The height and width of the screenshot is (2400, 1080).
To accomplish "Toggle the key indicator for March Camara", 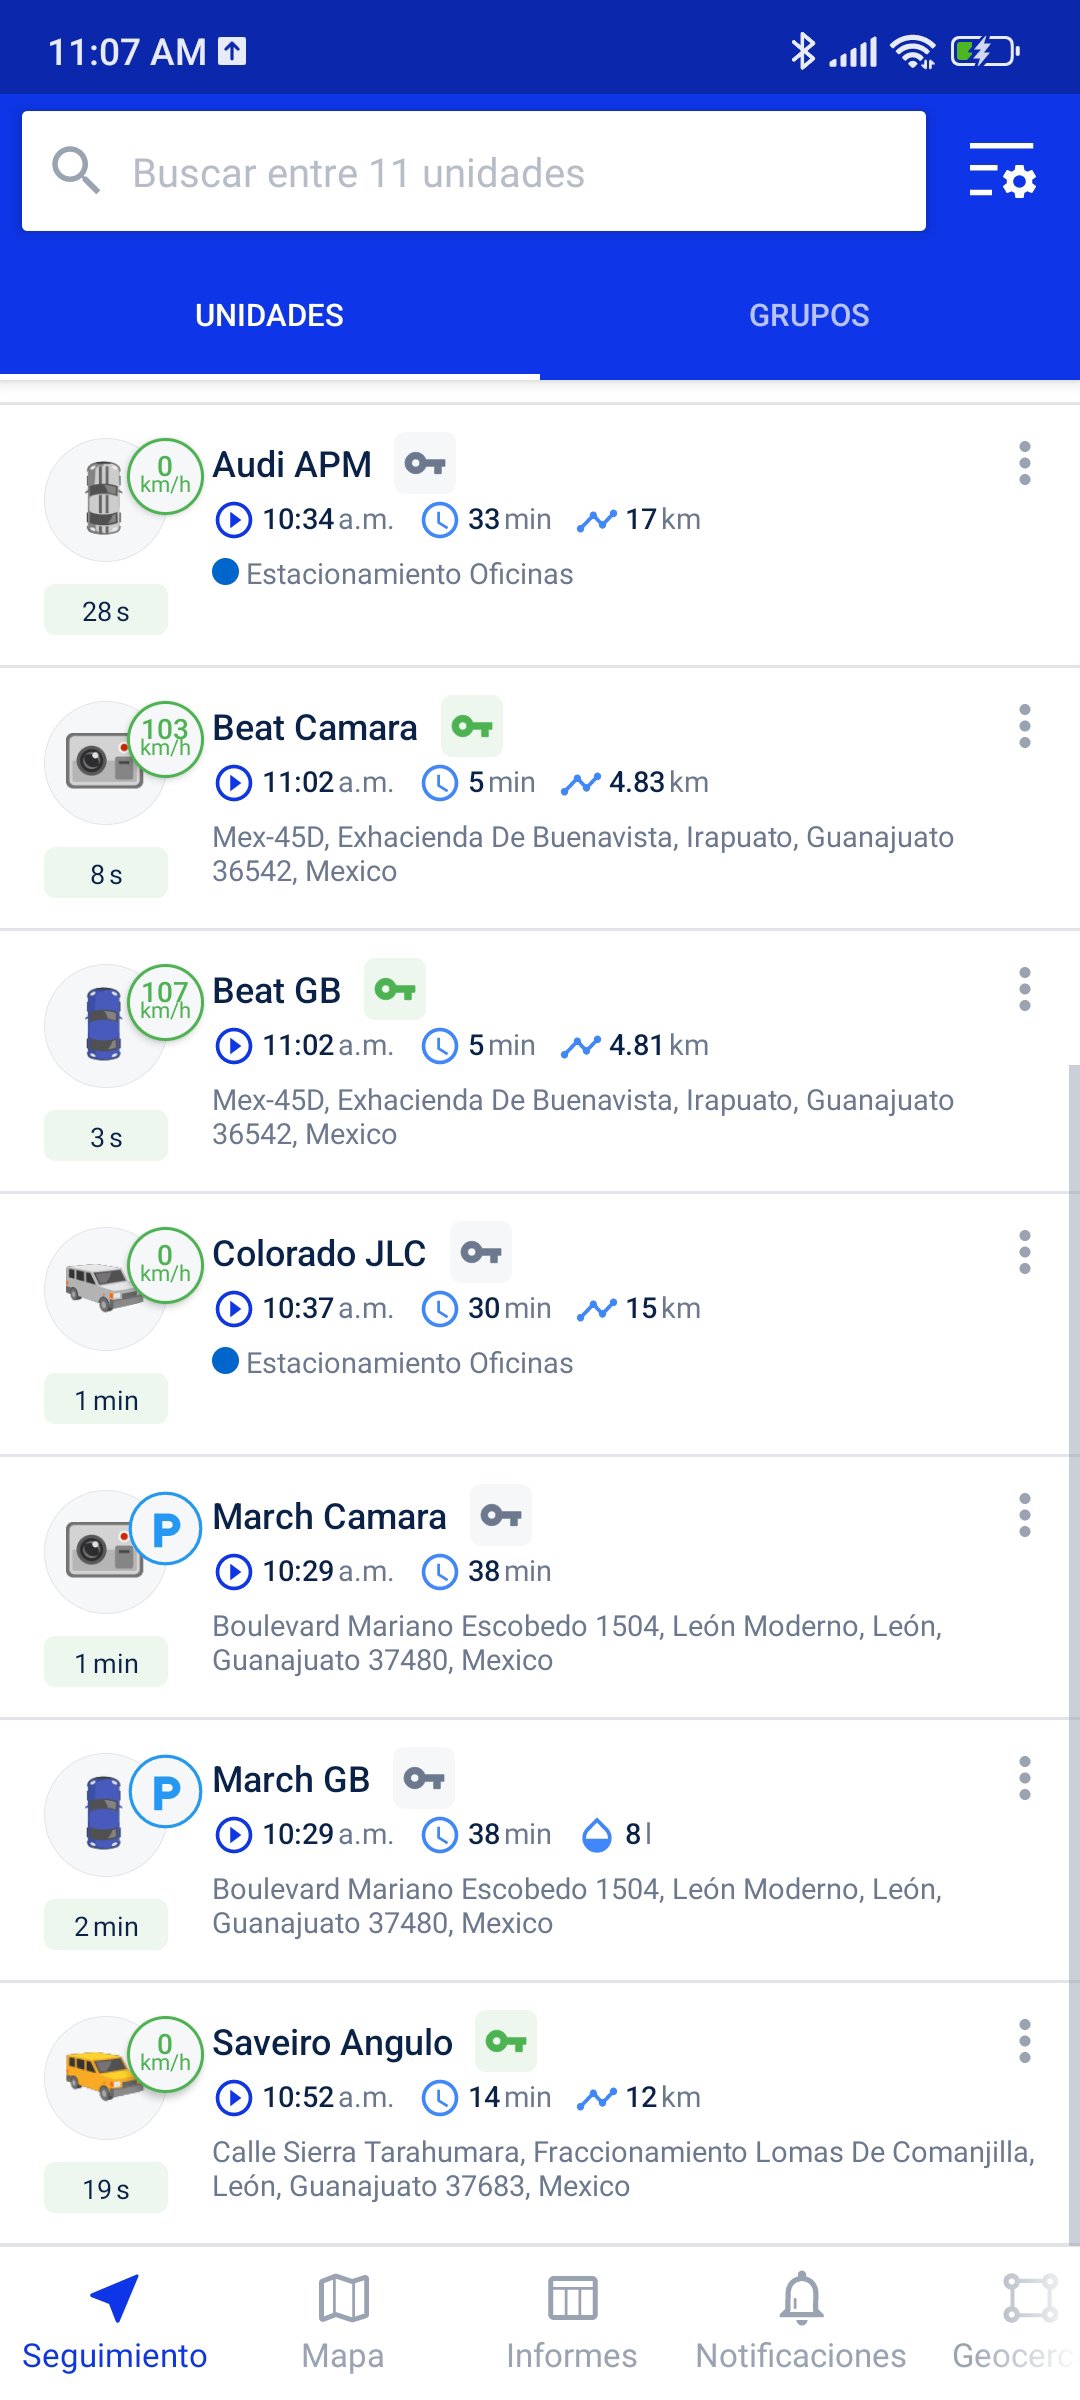I will (x=501, y=1515).
